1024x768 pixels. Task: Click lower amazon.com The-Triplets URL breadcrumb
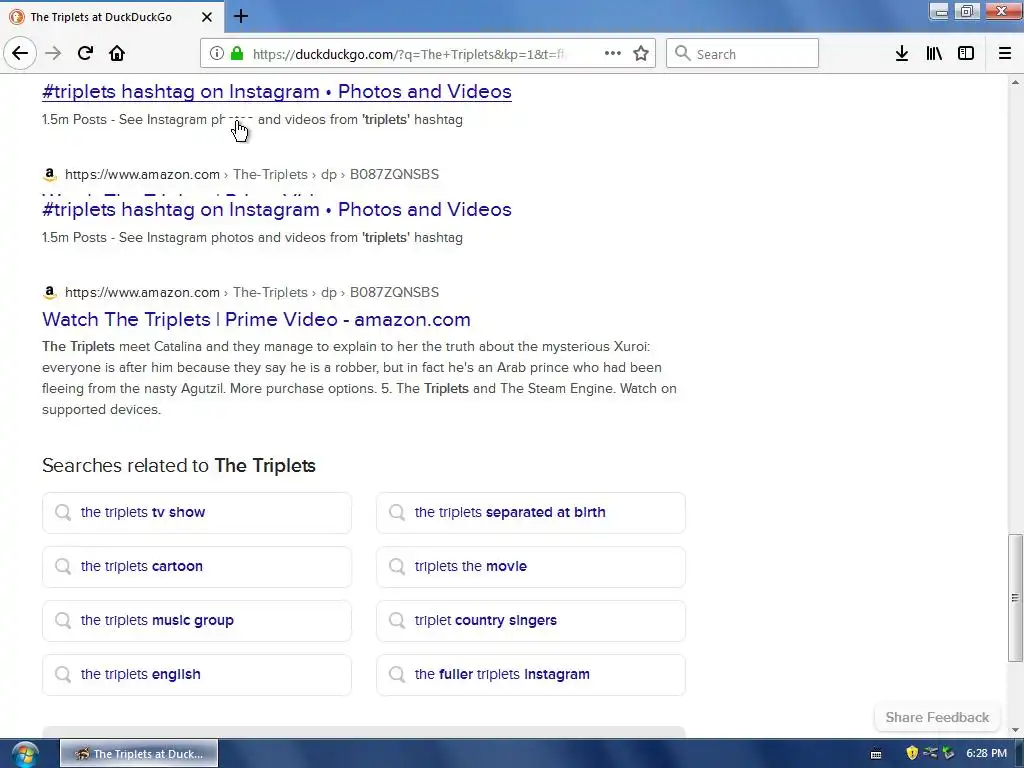[x=252, y=293]
